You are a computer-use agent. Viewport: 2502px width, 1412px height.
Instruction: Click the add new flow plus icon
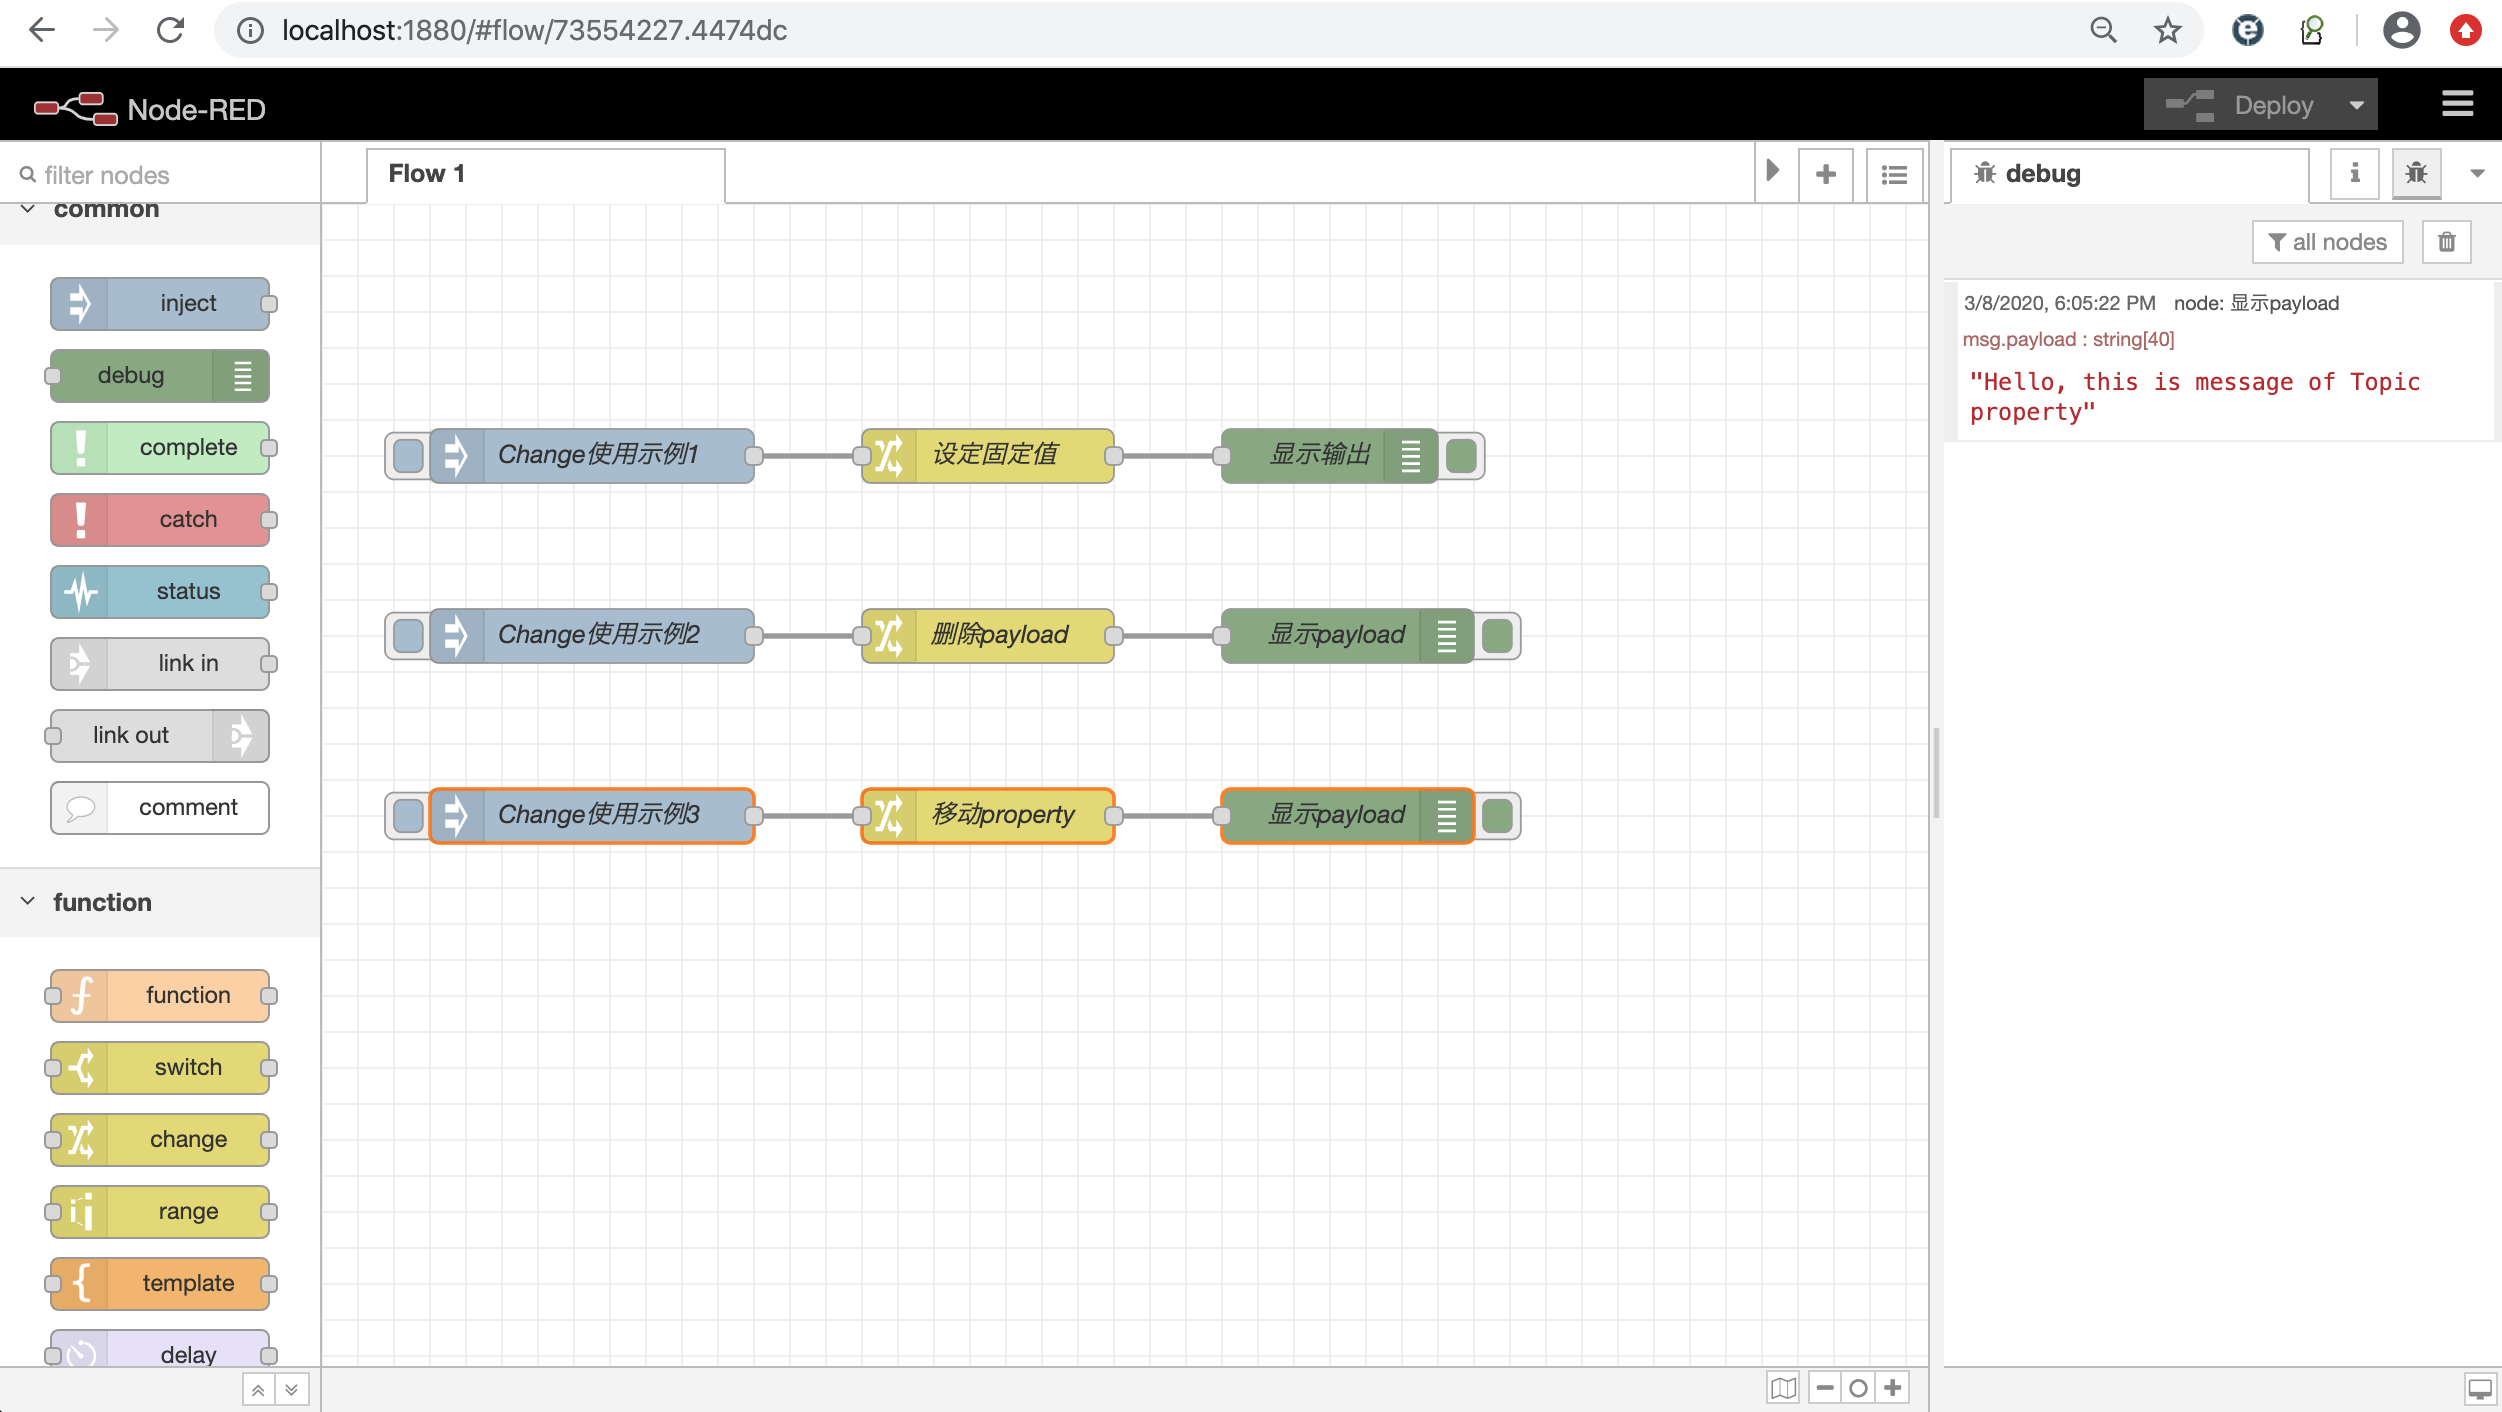[1825, 174]
